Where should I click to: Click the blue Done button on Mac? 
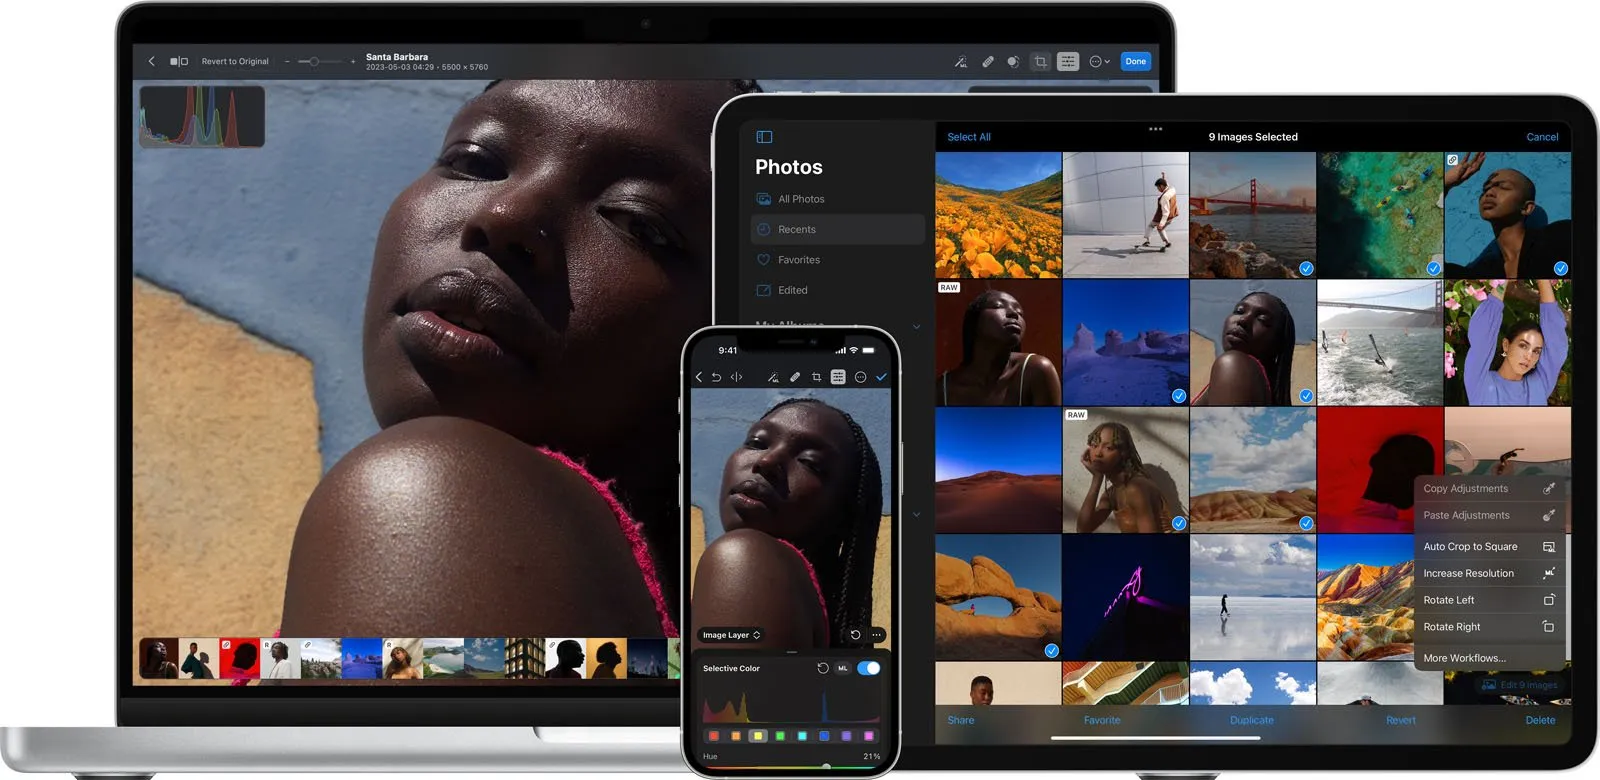pyautogui.click(x=1136, y=61)
